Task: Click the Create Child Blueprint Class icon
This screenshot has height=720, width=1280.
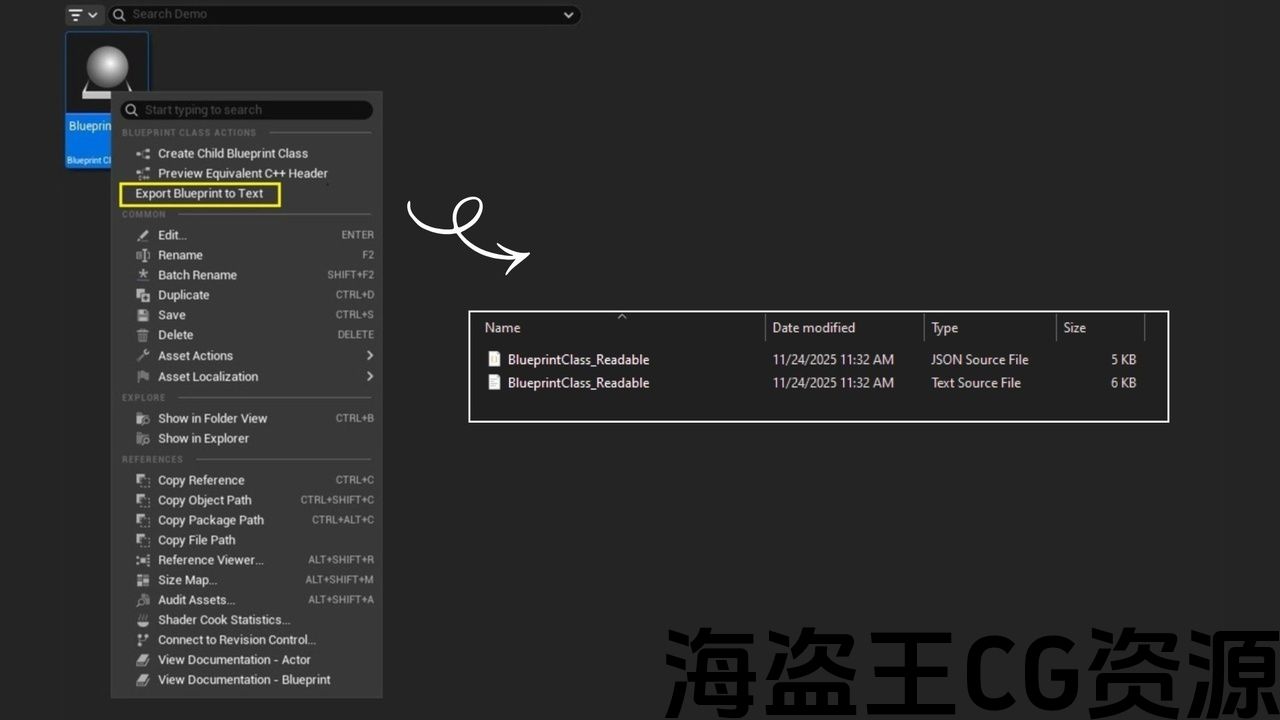Action: tap(143, 154)
